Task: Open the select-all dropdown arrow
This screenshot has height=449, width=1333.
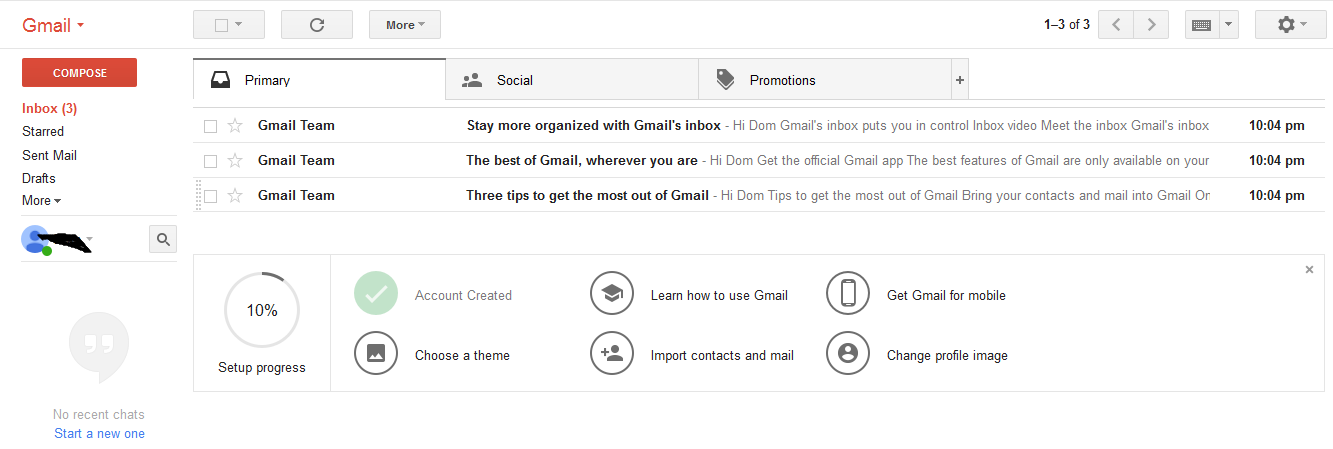Action: (240, 25)
